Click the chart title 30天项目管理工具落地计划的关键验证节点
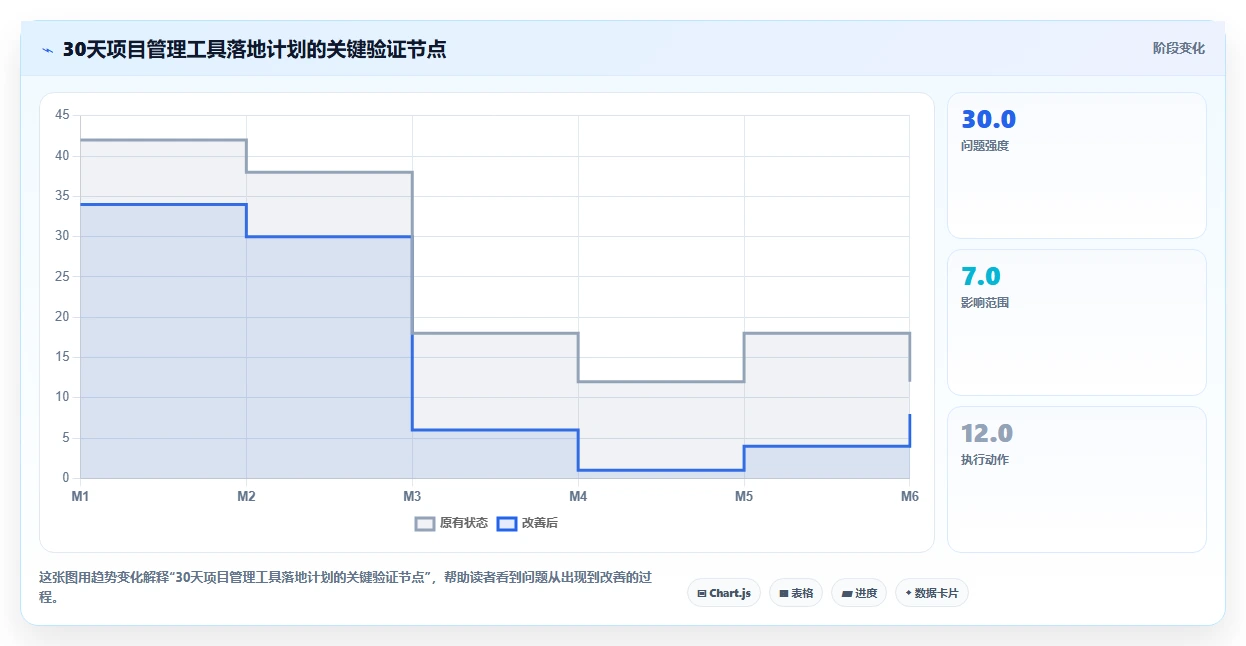 pos(254,49)
